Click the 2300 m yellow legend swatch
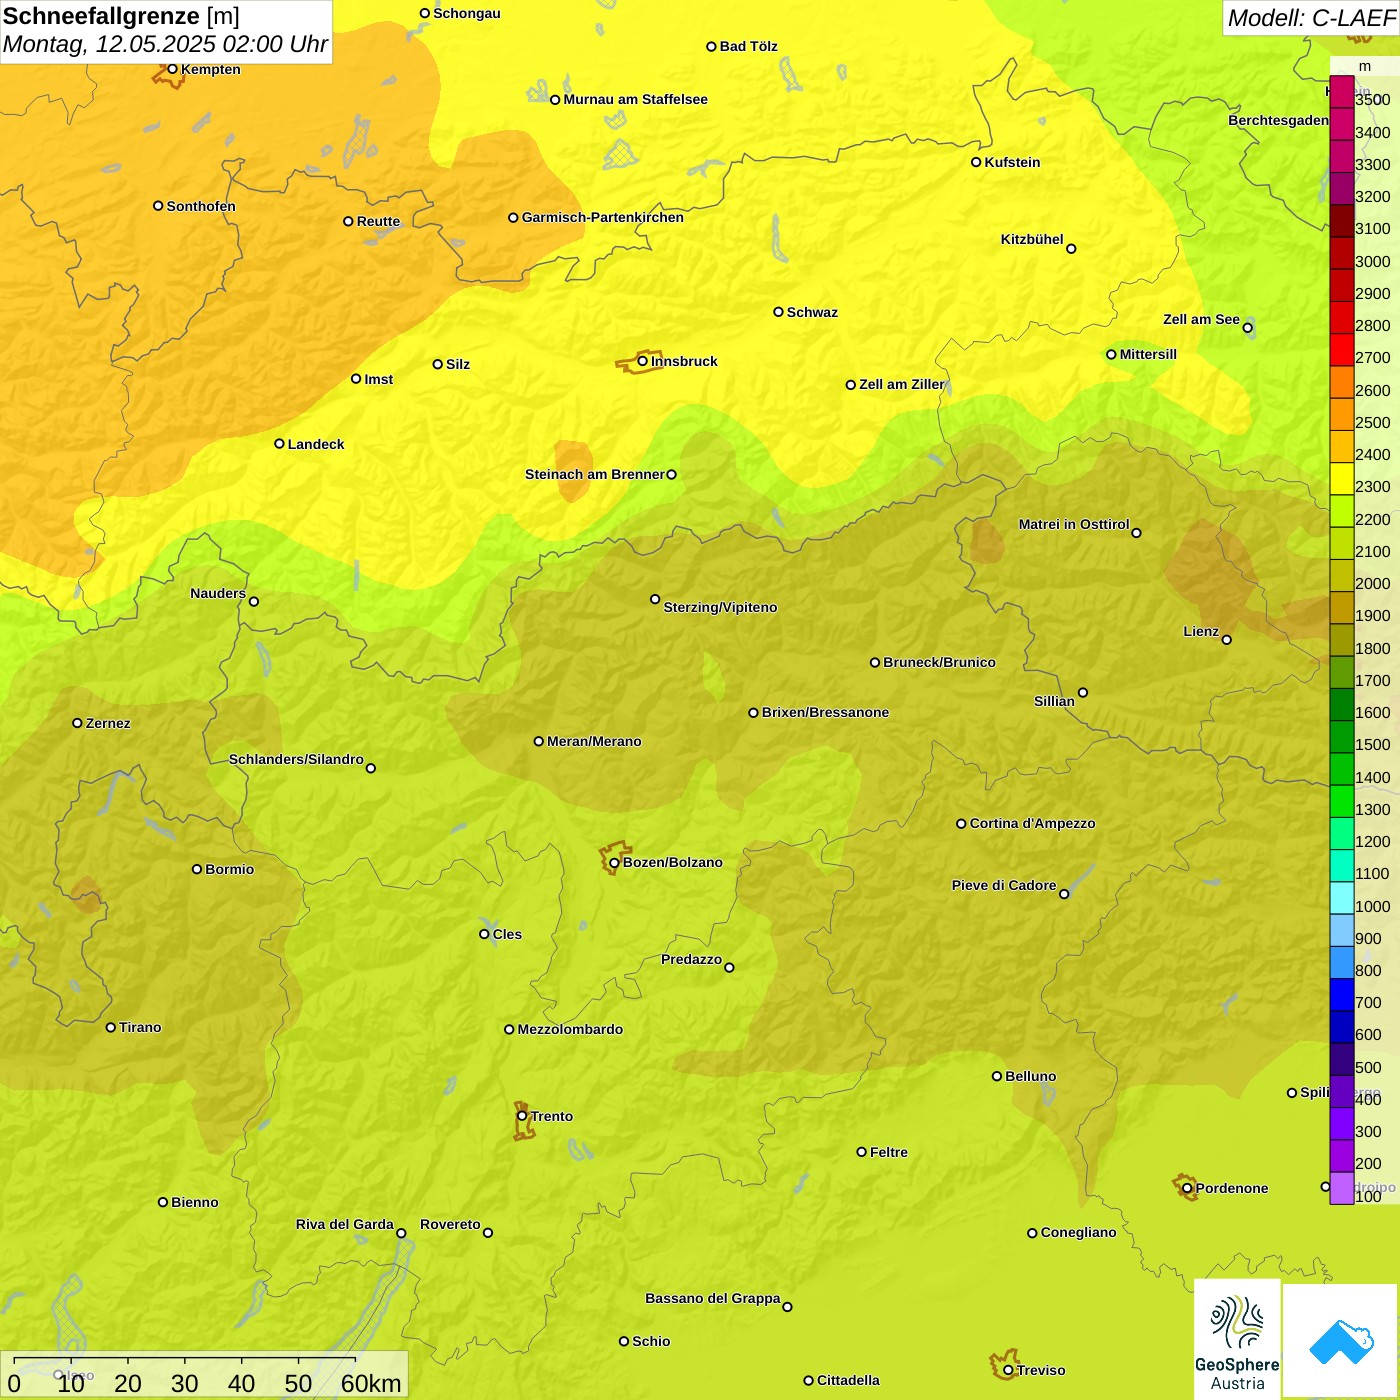Screen dimensions: 1400x1400 click(x=1342, y=479)
